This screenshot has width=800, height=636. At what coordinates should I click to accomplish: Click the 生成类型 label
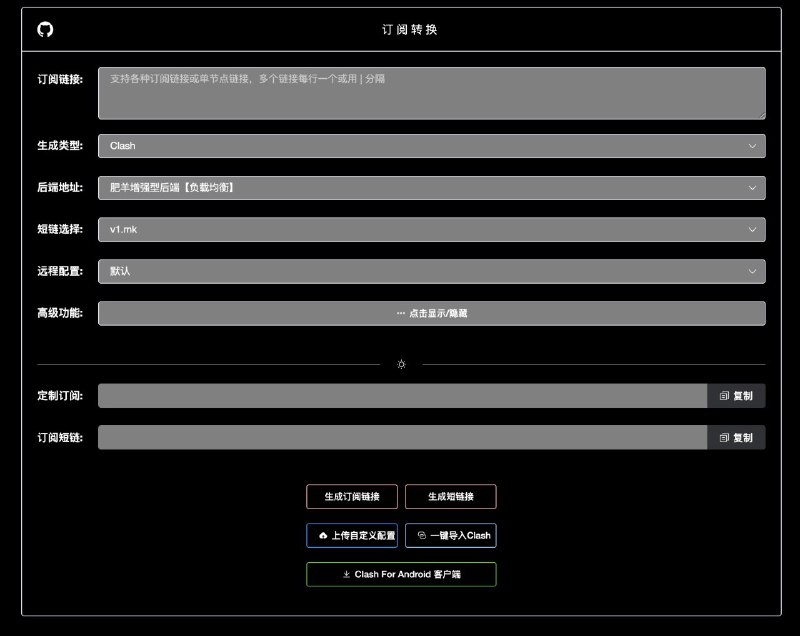(60, 146)
